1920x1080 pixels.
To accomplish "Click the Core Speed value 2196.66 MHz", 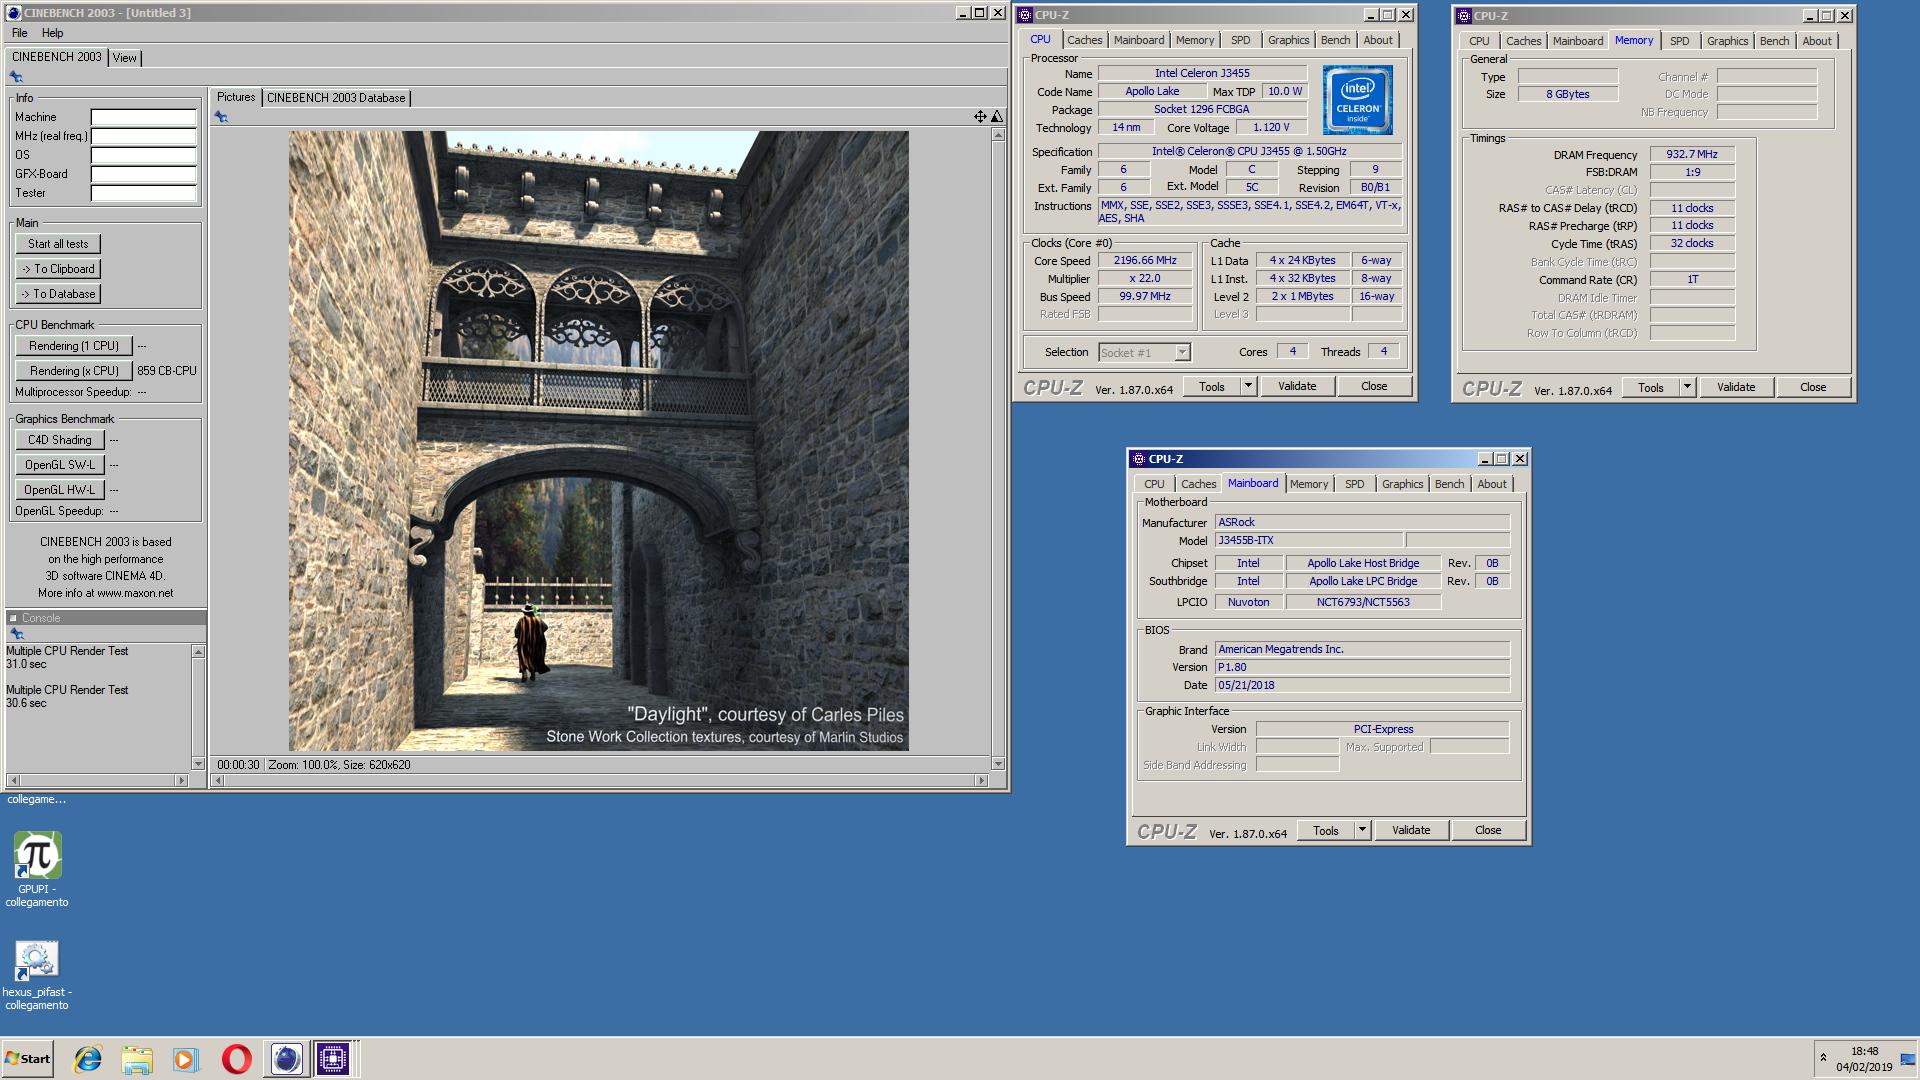I will point(1145,261).
